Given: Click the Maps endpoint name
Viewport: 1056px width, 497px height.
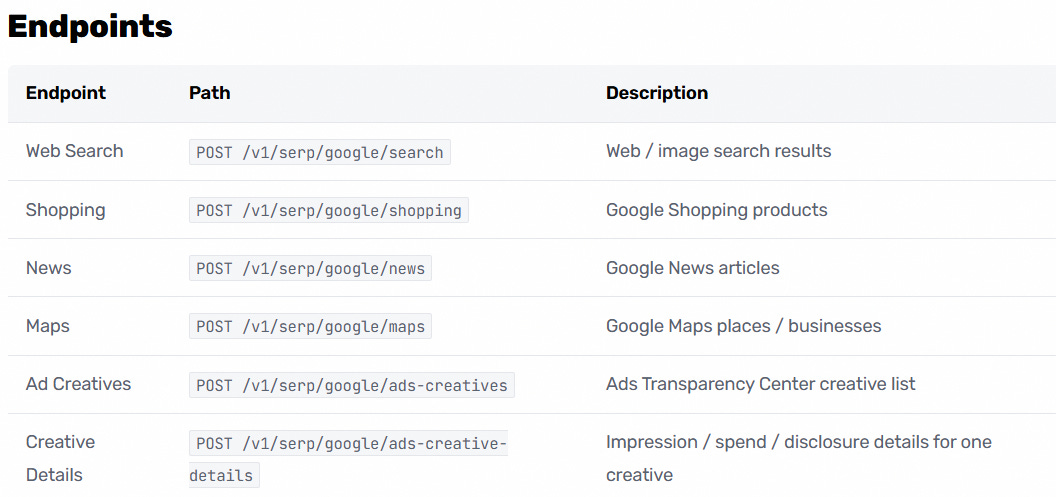Looking at the screenshot, I should (x=48, y=326).
